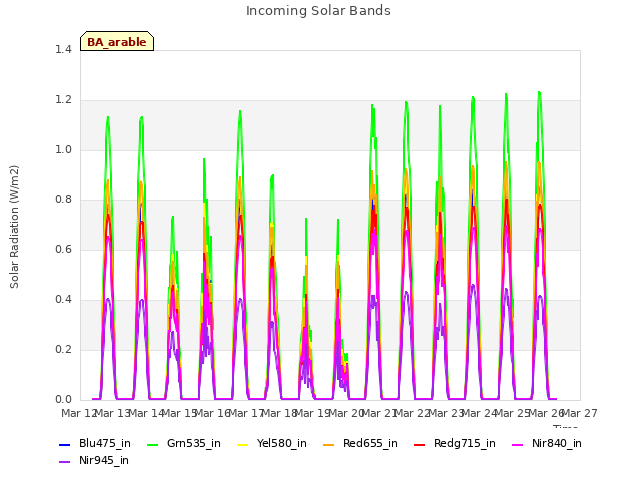
Task: Click the 0.0 y-axis tick label
Action: click(x=63, y=400)
